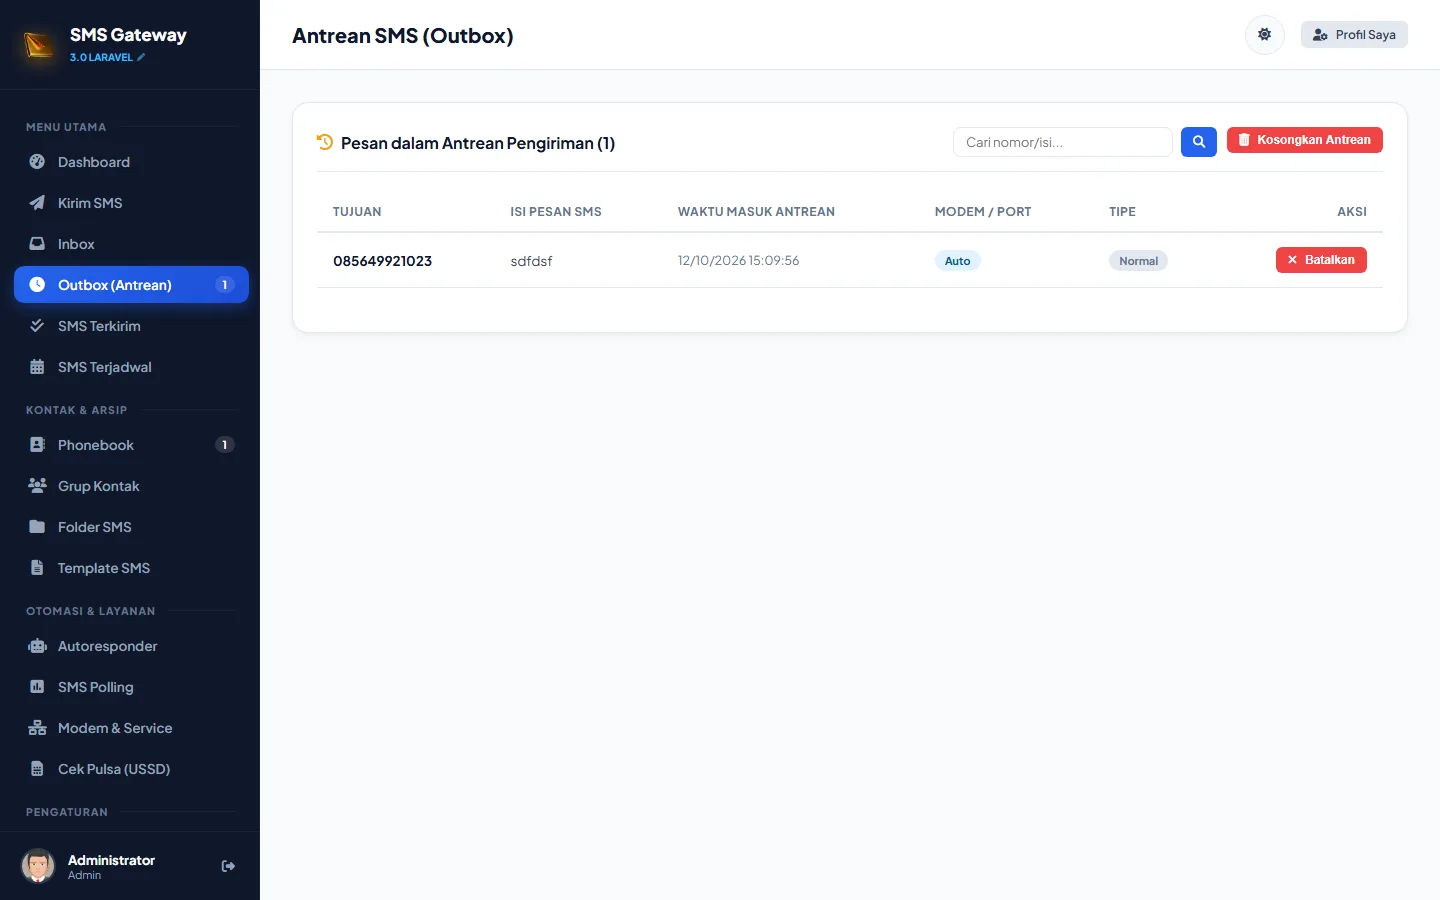Click the Pesan dalam Antrean Pengiriman heading
This screenshot has width=1440, height=900.
[x=478, y=143]
